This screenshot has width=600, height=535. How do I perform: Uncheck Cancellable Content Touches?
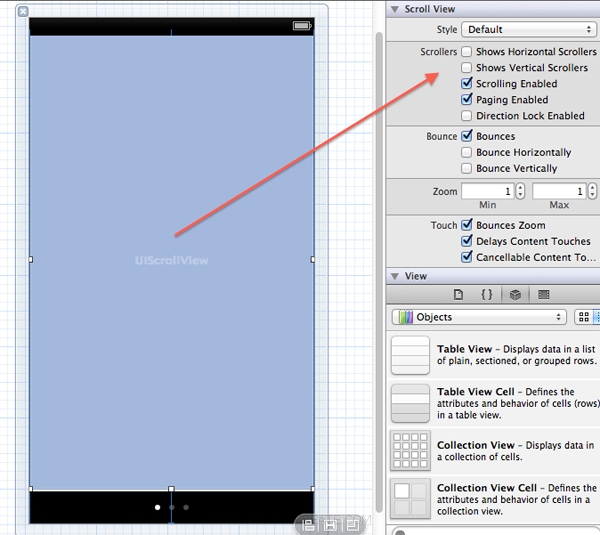point(466,257)
